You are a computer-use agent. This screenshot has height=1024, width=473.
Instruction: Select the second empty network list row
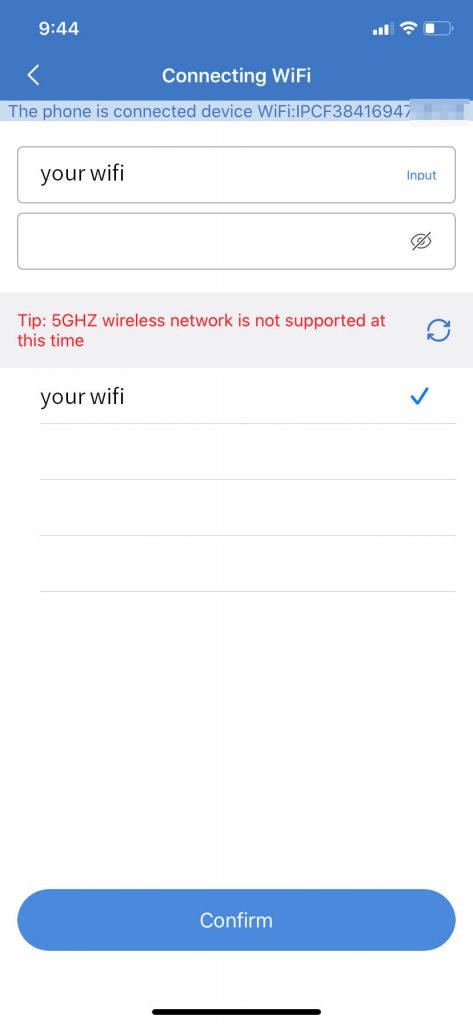click(248, 507)
